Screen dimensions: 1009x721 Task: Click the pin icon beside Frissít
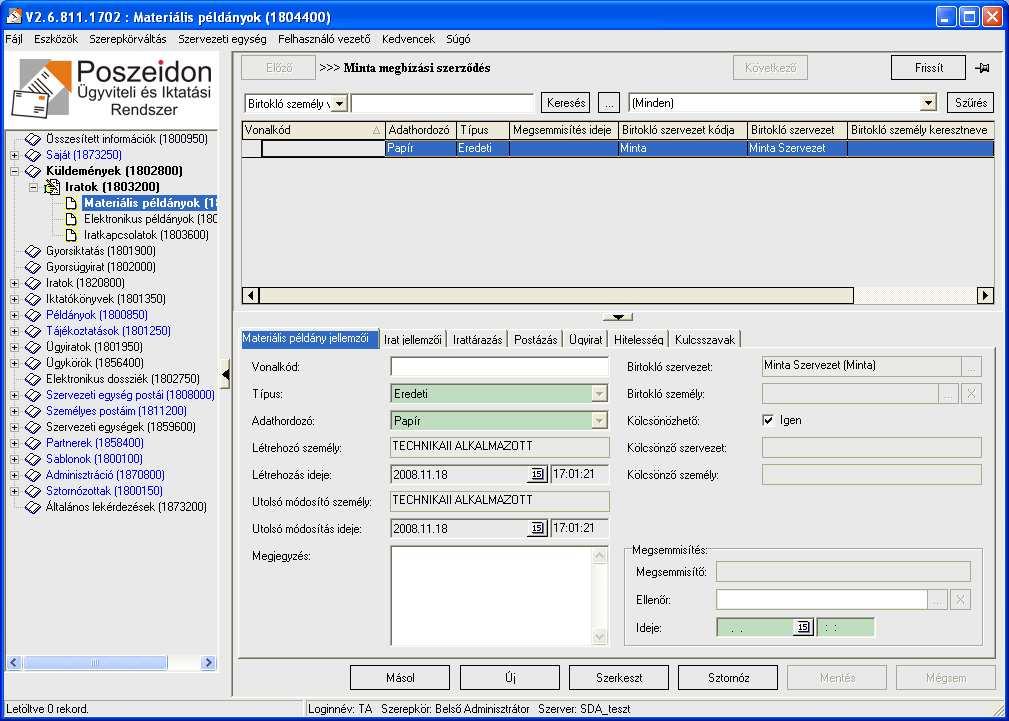[x=982, y=68]
